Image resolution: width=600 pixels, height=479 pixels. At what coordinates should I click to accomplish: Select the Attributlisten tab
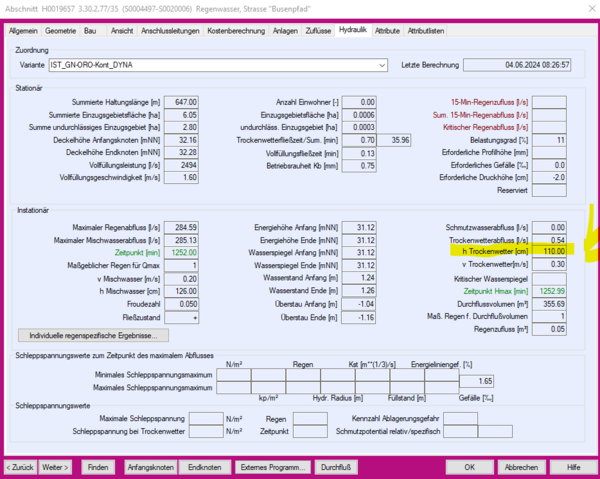click(426, 31)
